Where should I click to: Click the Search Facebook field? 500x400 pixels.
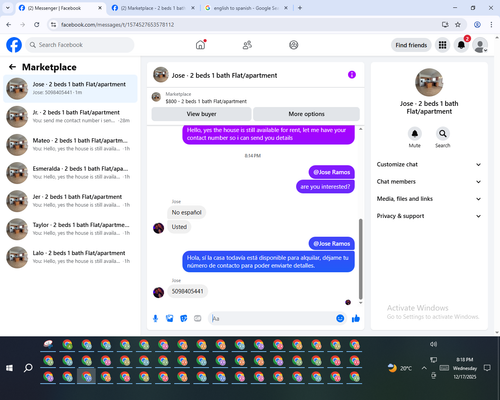coord(80,45)
